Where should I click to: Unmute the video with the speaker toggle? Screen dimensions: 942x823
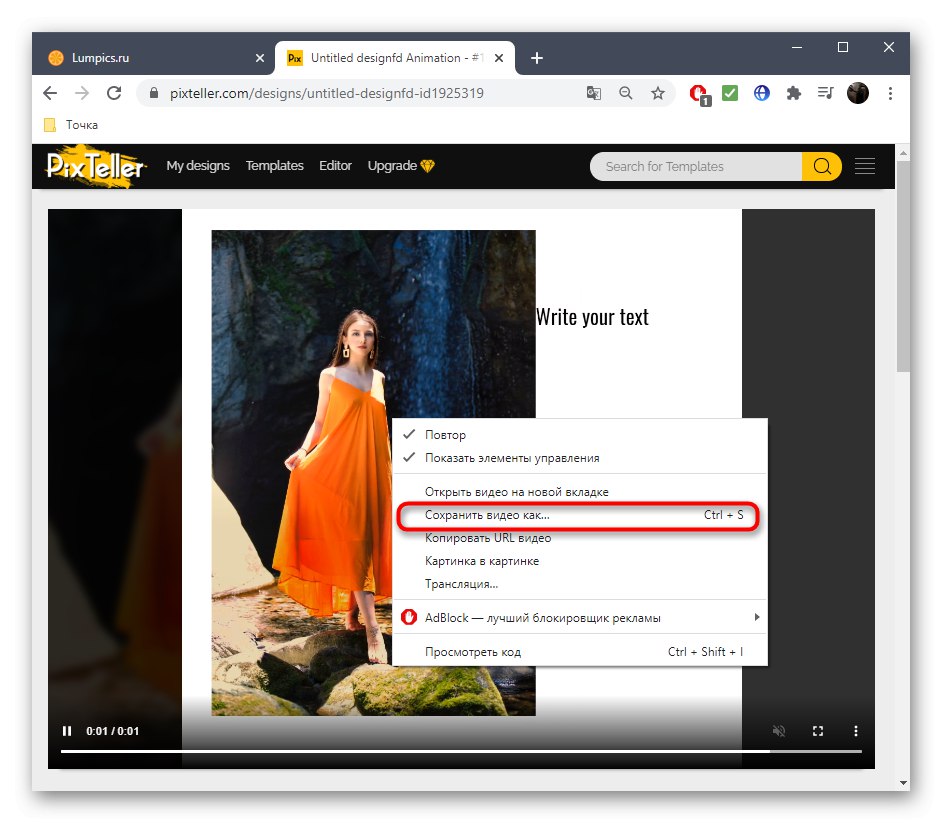coord(779,731)
